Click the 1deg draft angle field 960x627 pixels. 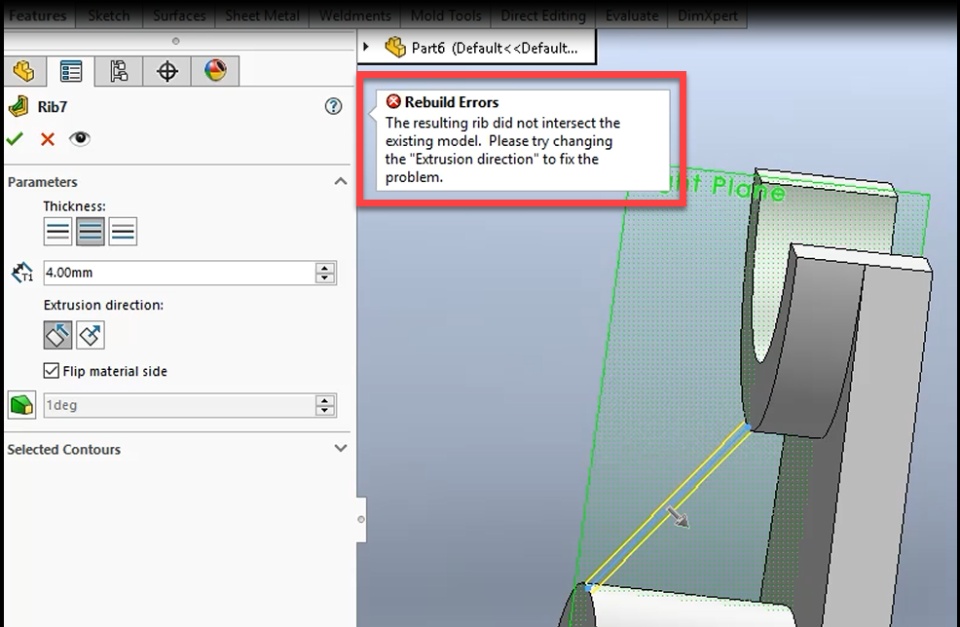179,405
